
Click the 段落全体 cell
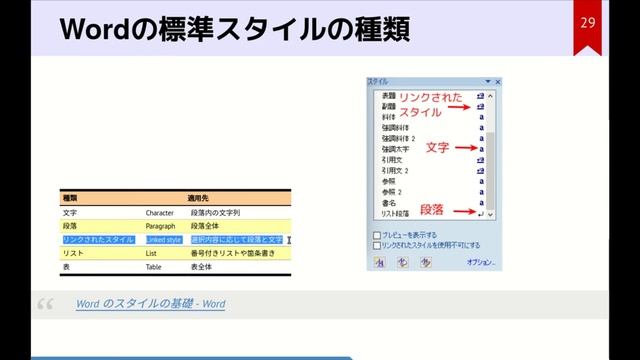point(205,226)
